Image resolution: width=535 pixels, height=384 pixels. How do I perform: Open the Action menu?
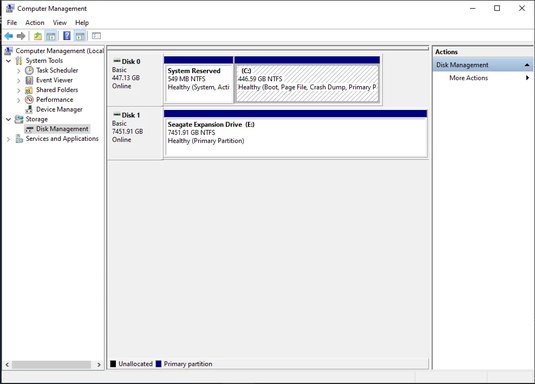35,23
